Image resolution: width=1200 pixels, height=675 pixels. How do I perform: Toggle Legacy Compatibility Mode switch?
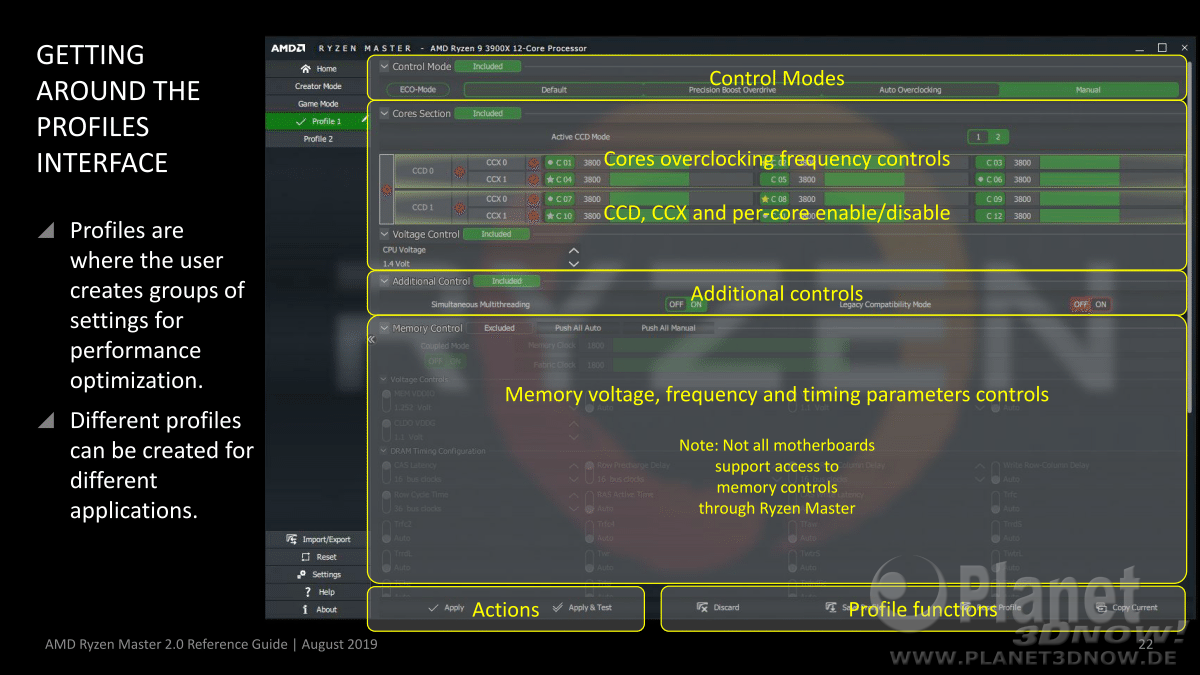tap(1091, 304)
